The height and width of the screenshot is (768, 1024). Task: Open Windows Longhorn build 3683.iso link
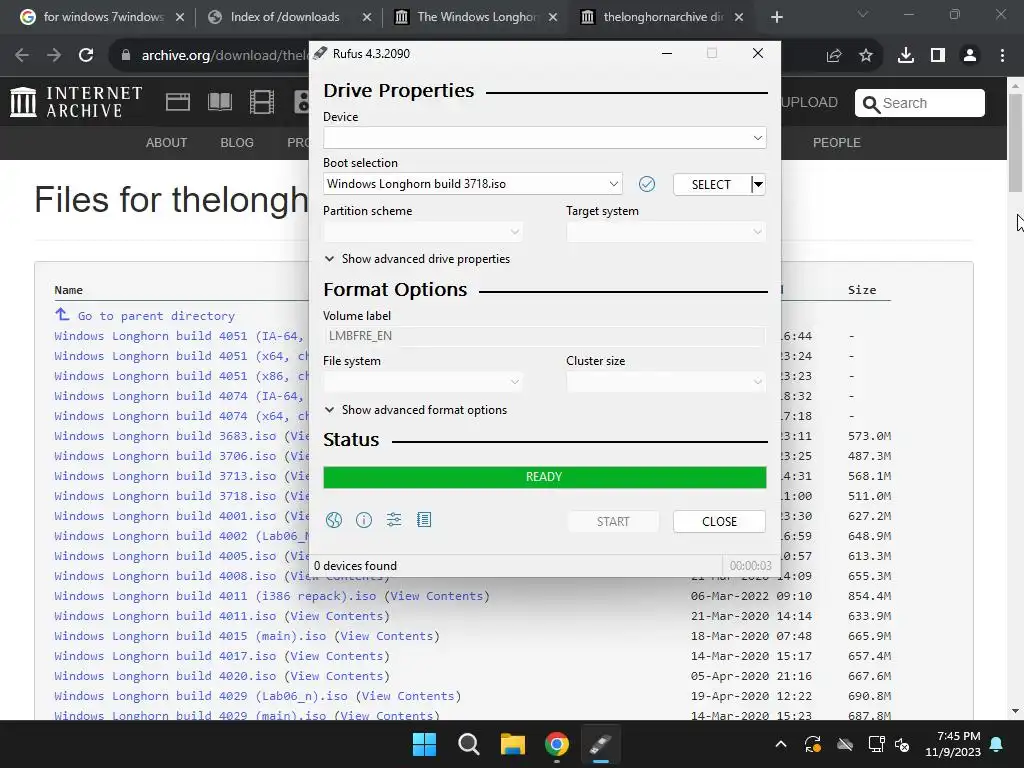(165, 436)
